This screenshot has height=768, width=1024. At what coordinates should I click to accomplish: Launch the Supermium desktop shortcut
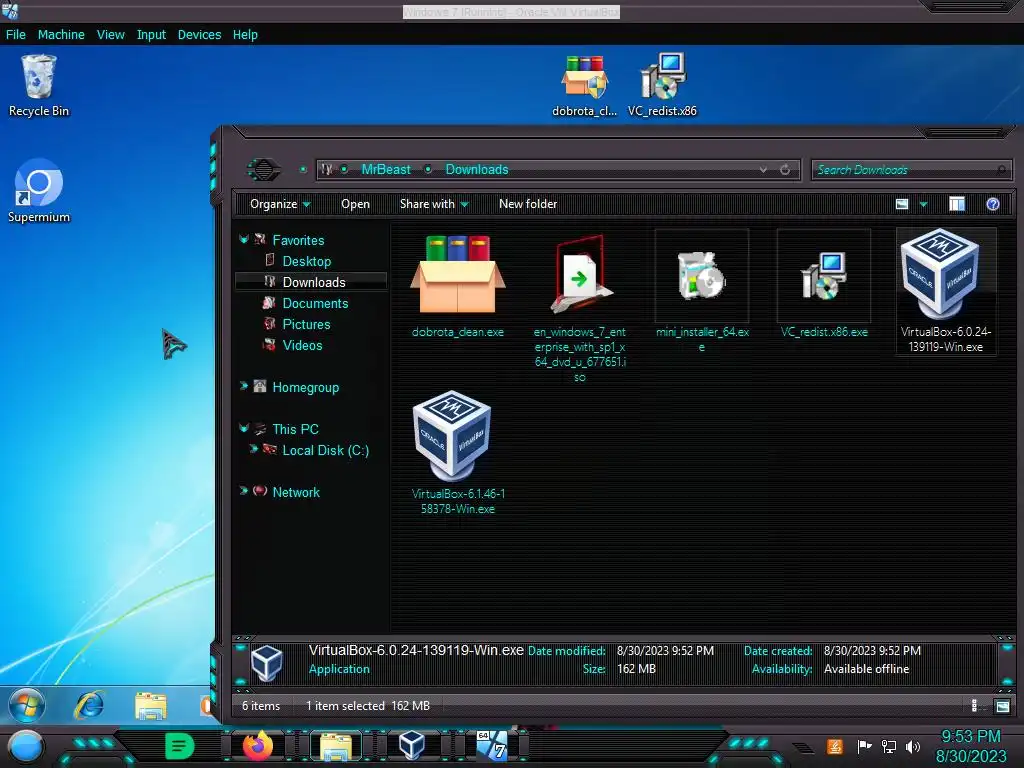pyautogui.click(x=39, y=191)
